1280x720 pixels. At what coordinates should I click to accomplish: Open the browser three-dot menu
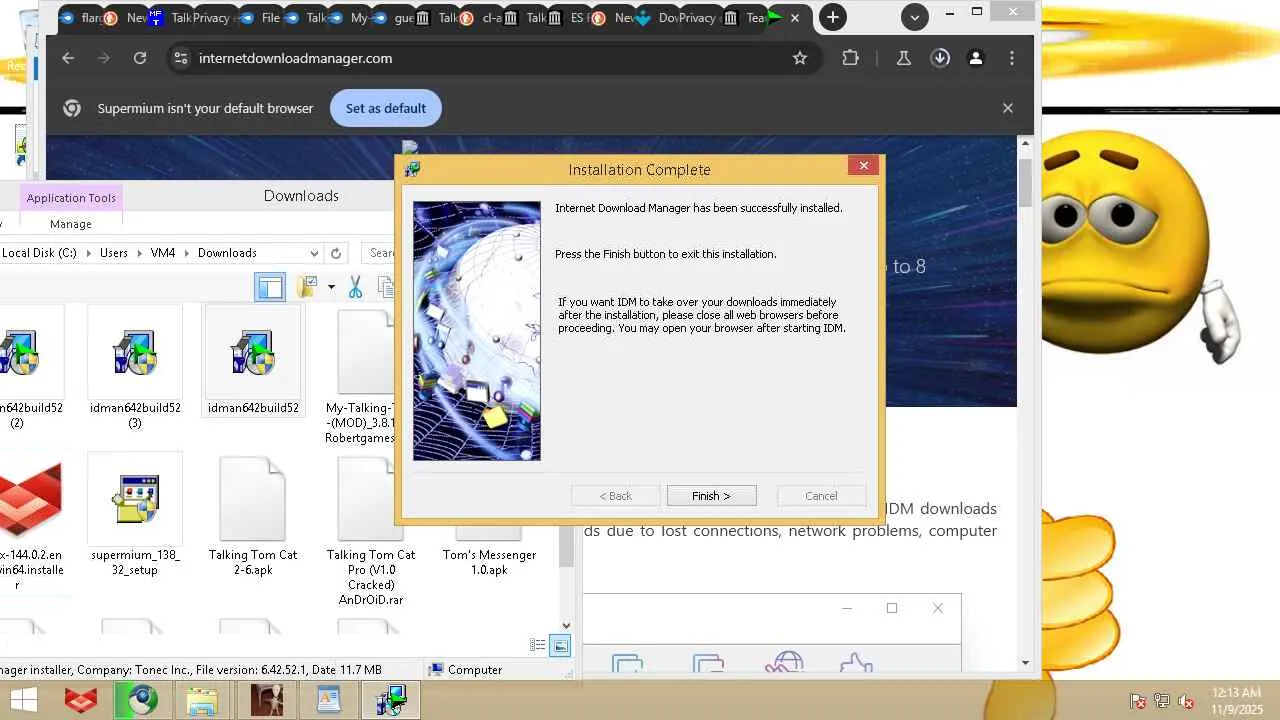click(x=1012, y=58)
